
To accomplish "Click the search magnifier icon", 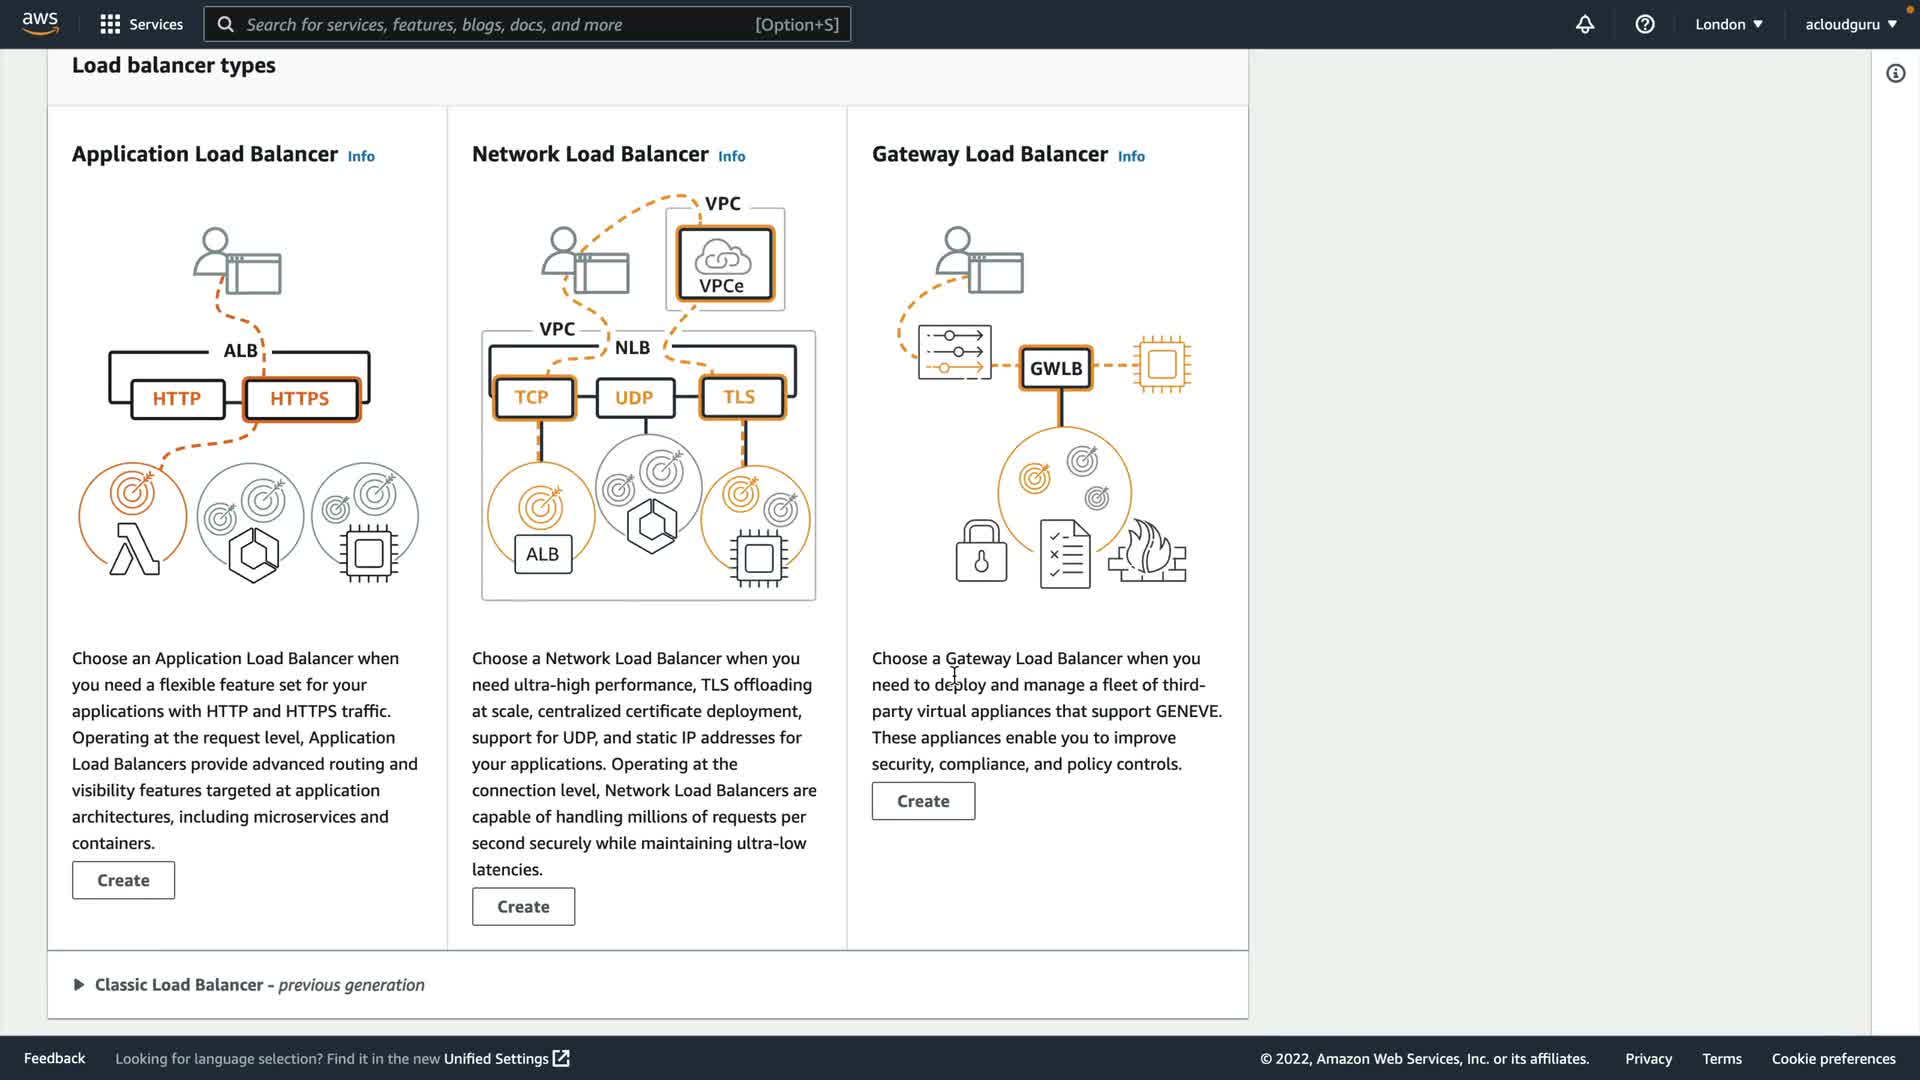I will [226, 24].
